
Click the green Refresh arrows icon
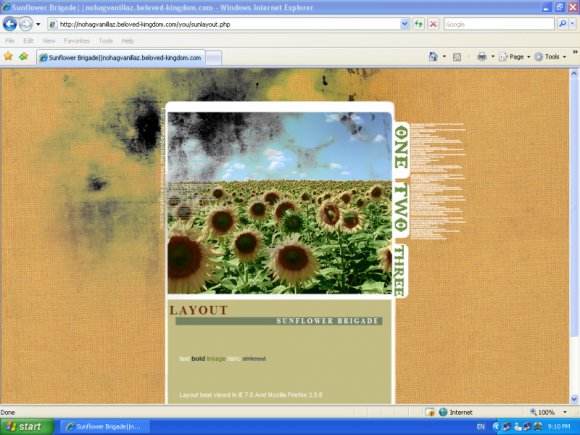[x=419, y=24]
